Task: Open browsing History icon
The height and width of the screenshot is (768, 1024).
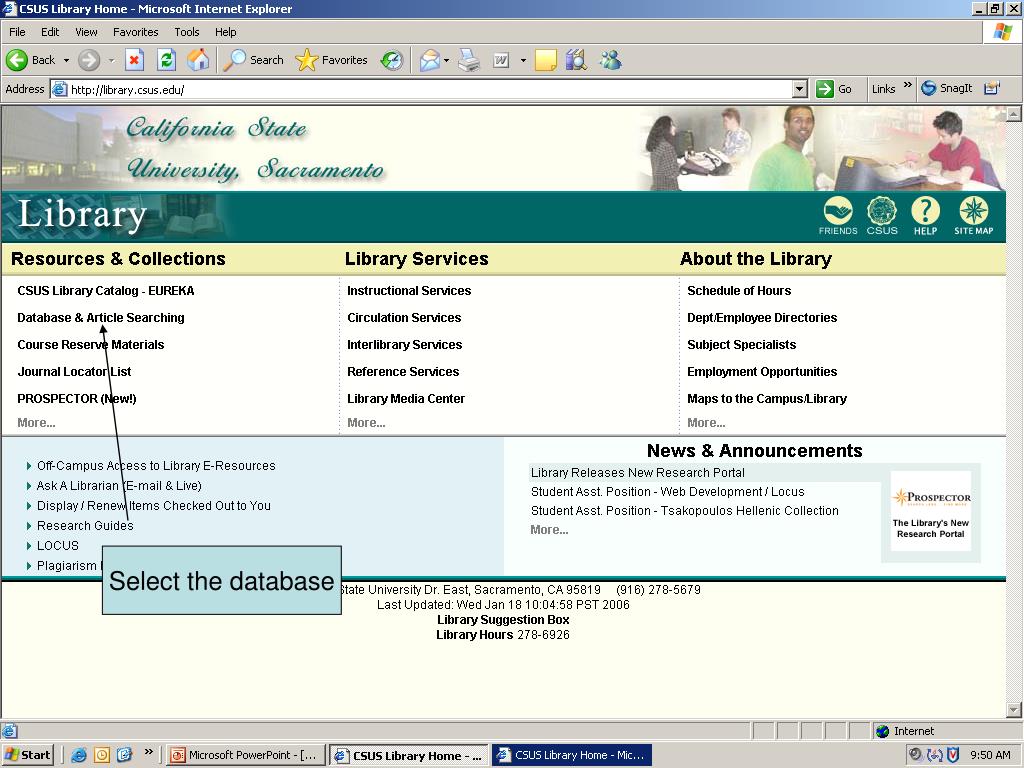Action: (392, 60)
